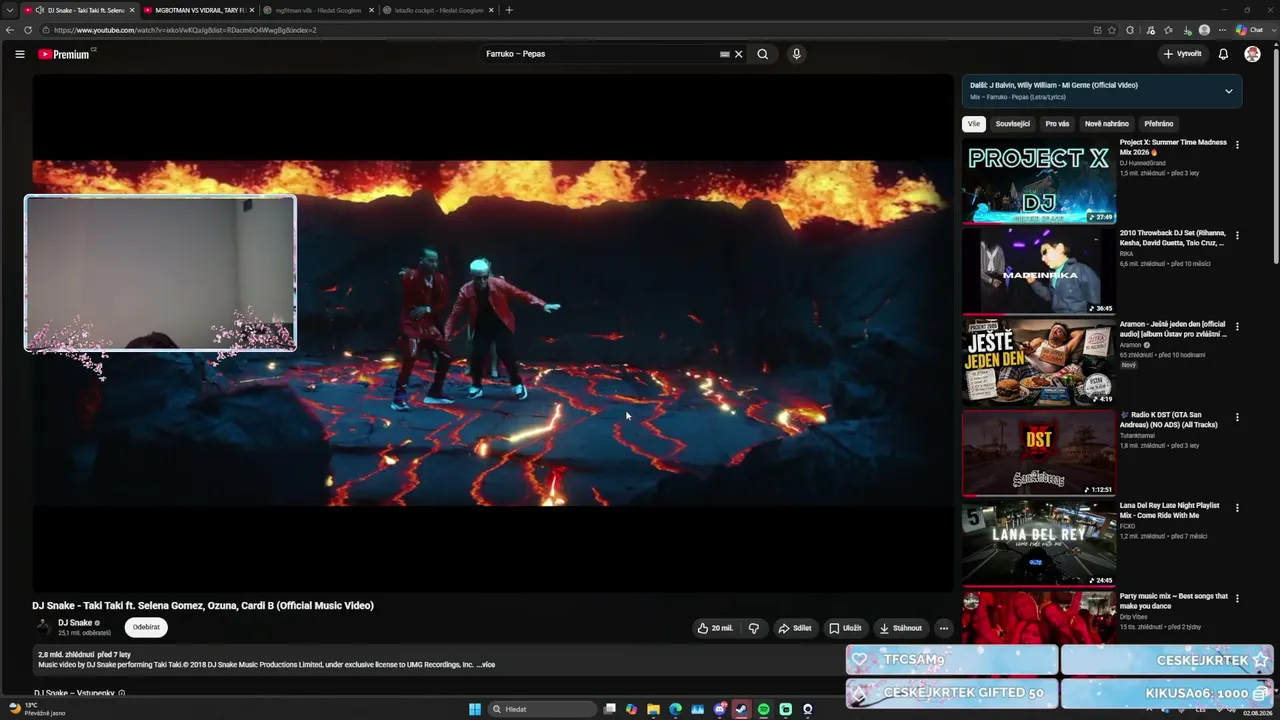Like the Taki Taki video

coord(715,628)
